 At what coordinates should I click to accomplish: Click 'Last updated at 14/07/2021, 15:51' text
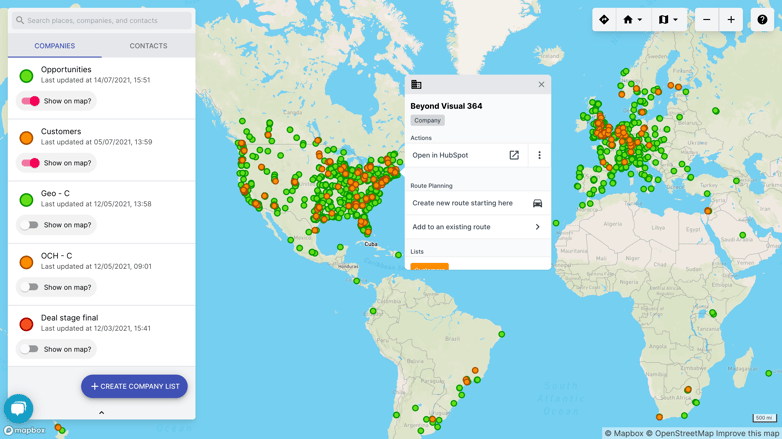click(x=95, y=80)
